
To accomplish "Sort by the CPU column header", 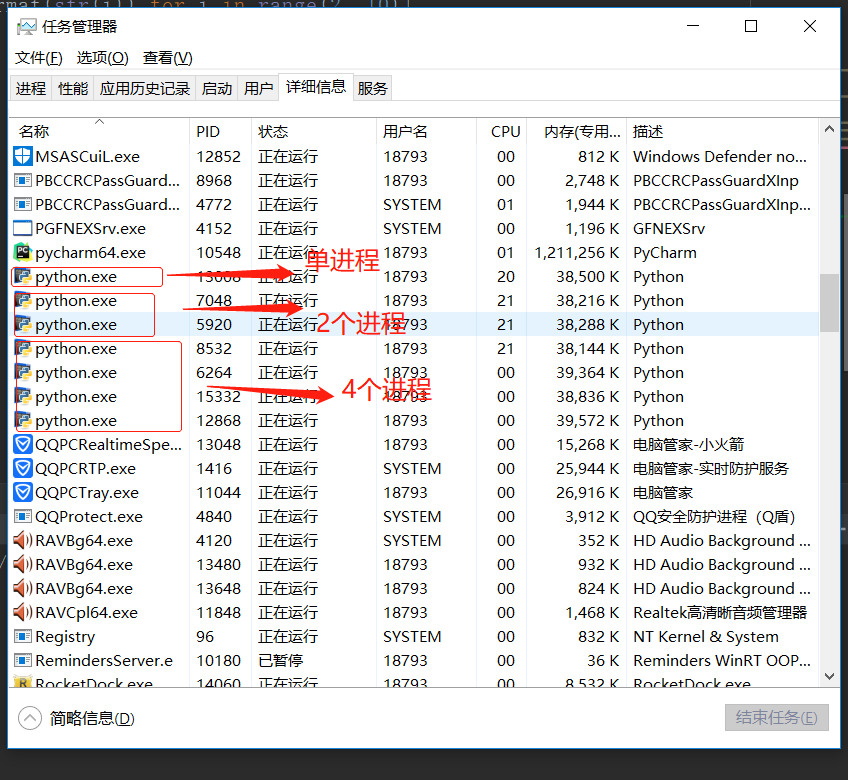I will tap(501, 131).
